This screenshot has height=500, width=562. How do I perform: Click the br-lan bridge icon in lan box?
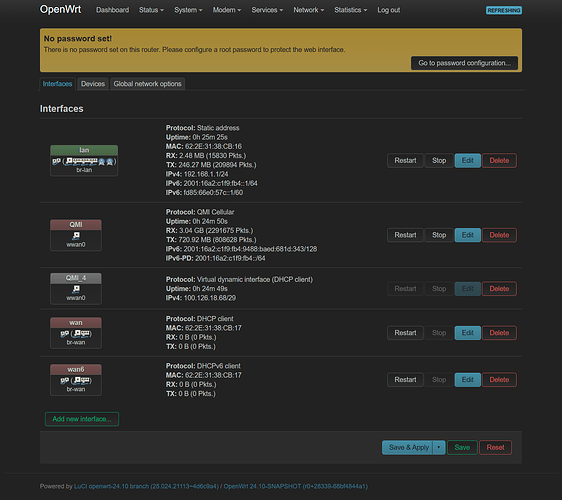56,161
